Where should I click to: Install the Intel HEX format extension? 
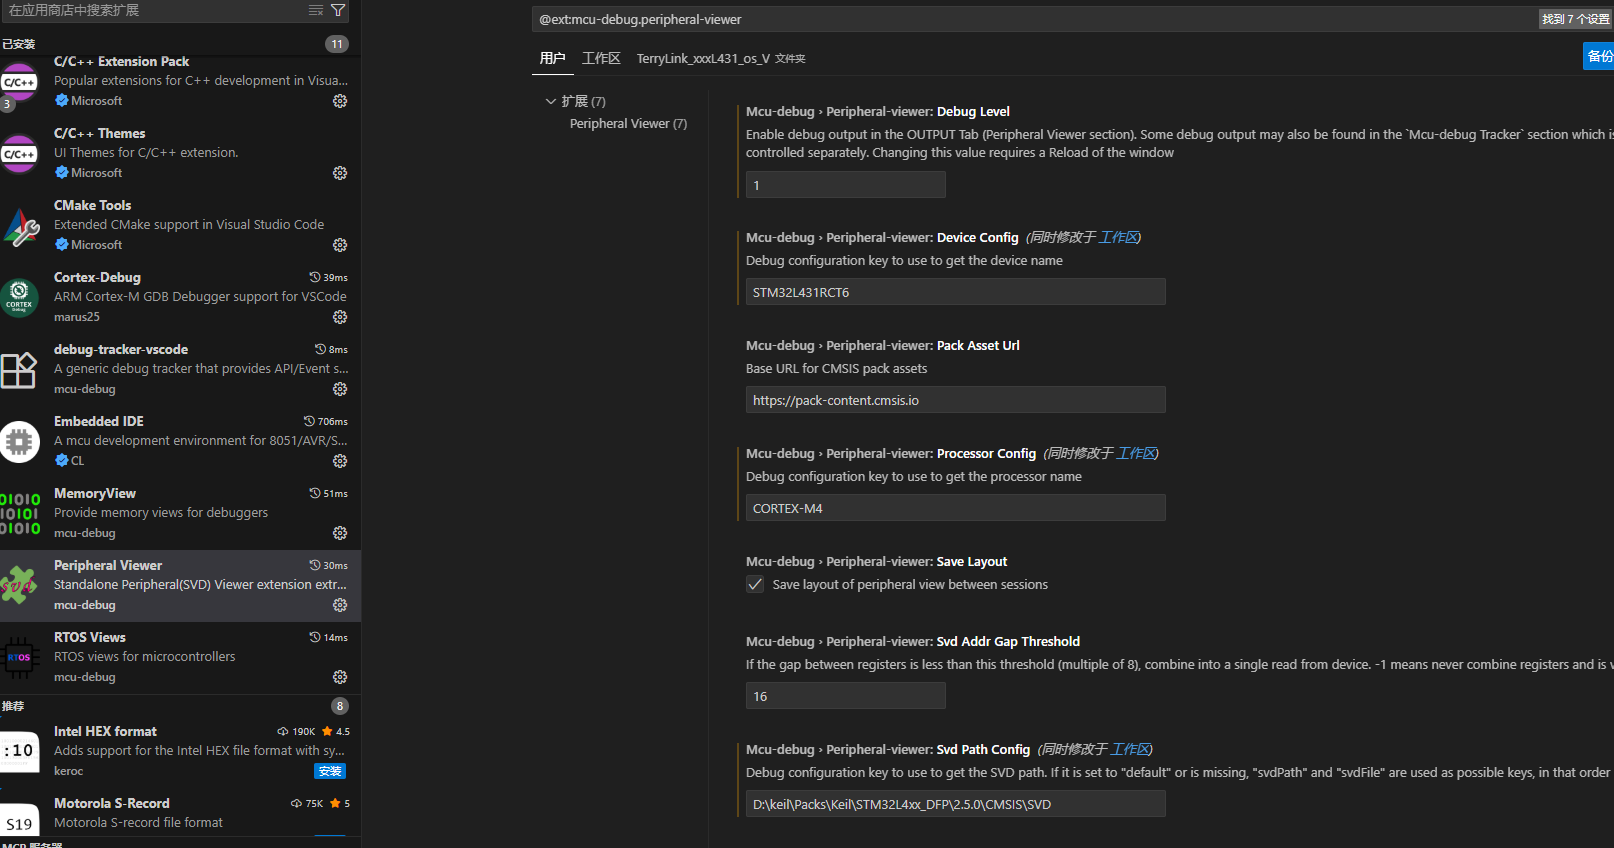[x=330, y=771]
